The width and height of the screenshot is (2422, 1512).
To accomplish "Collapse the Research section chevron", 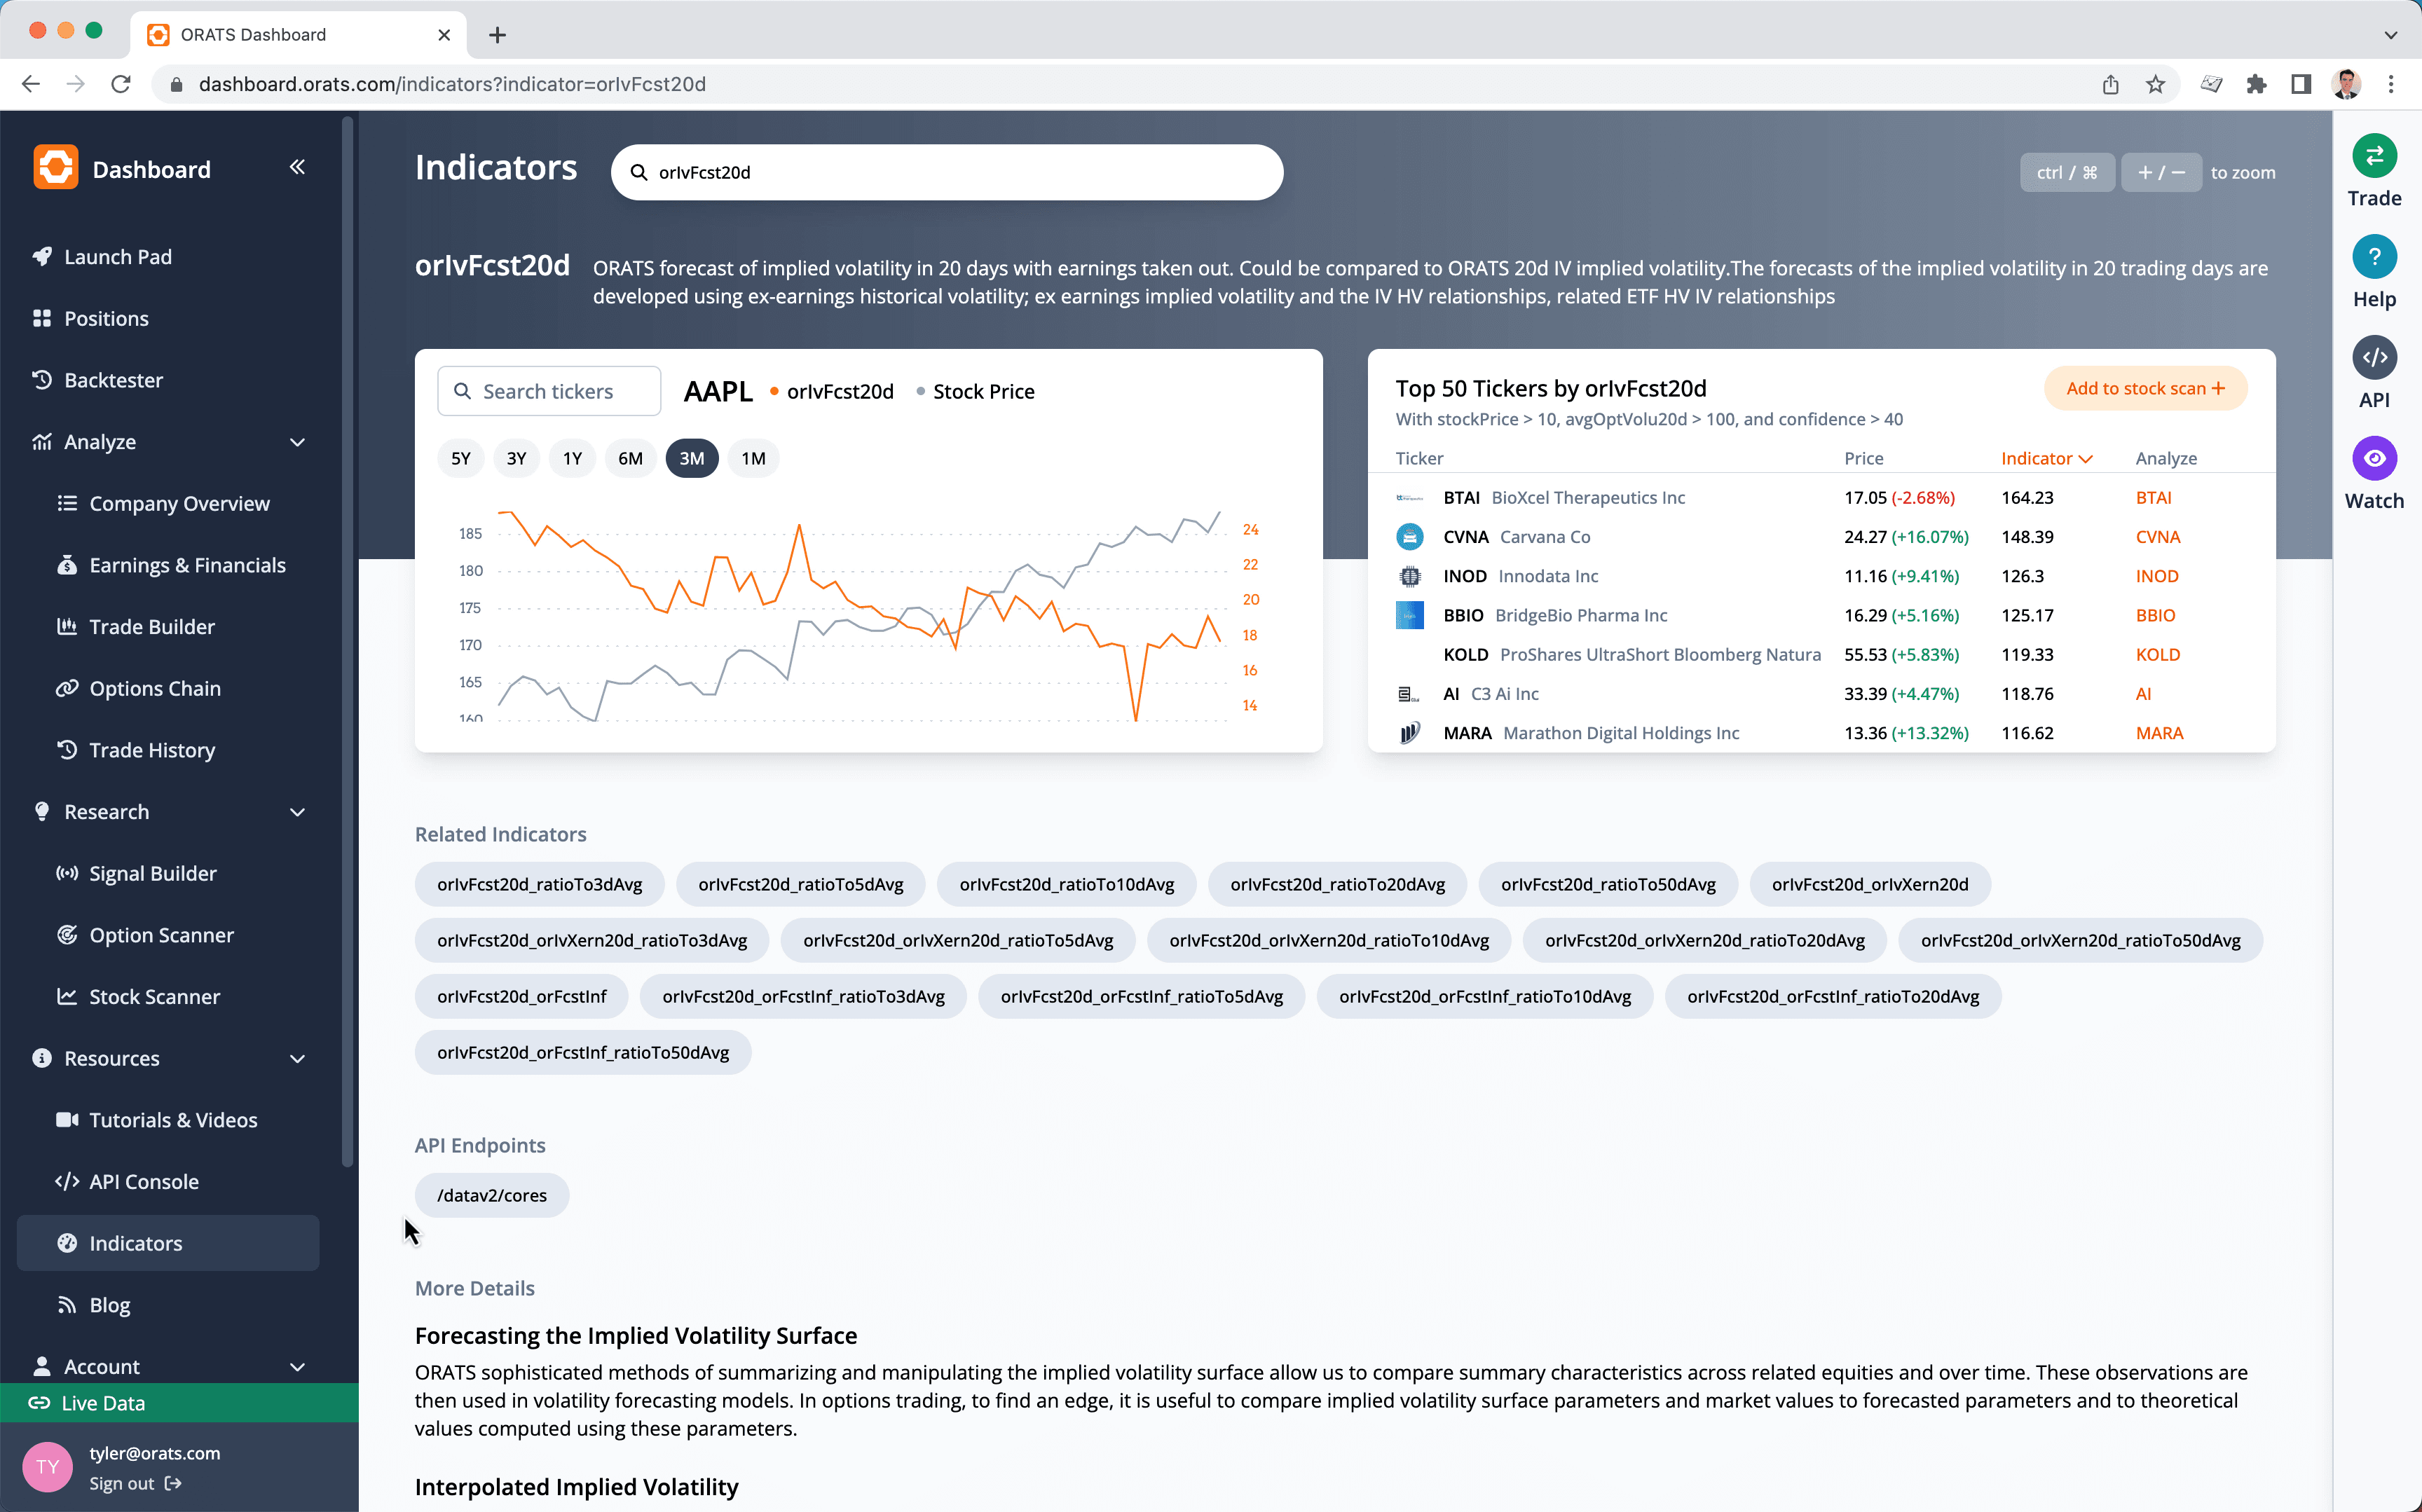I will (x=297, y=812).
